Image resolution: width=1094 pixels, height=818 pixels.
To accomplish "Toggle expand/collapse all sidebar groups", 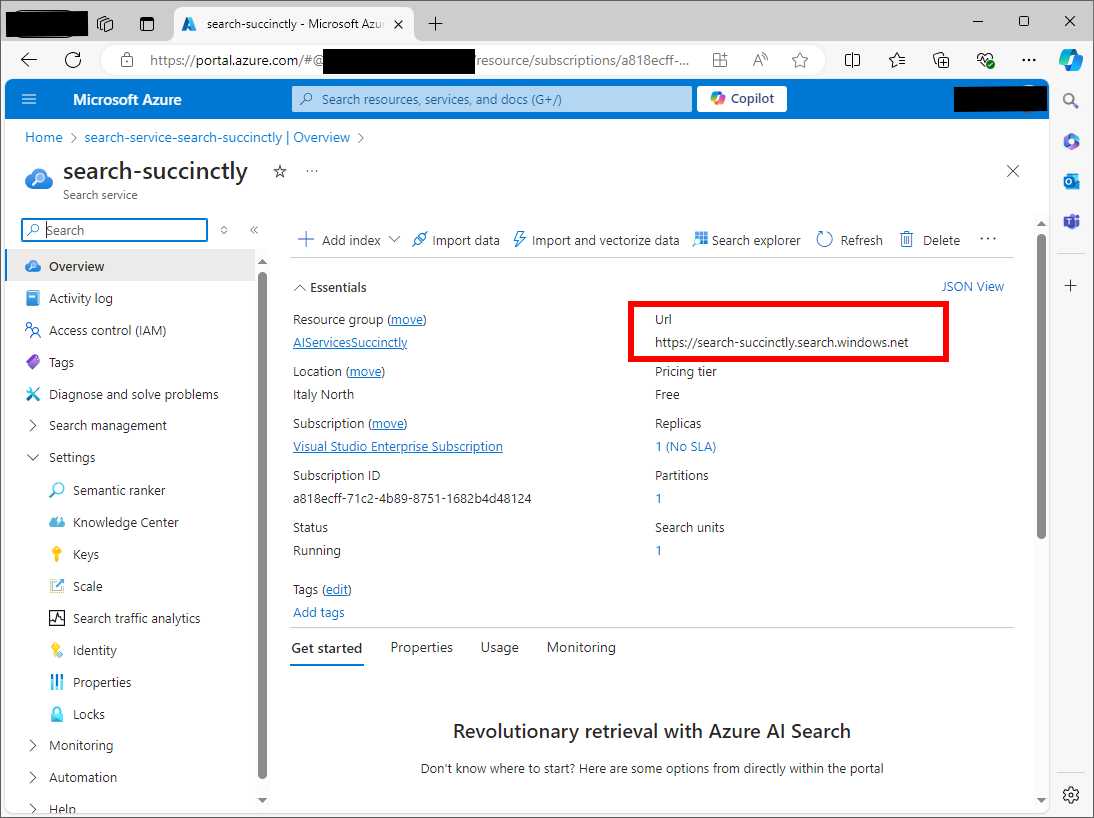I will click(x=224, y=230).
